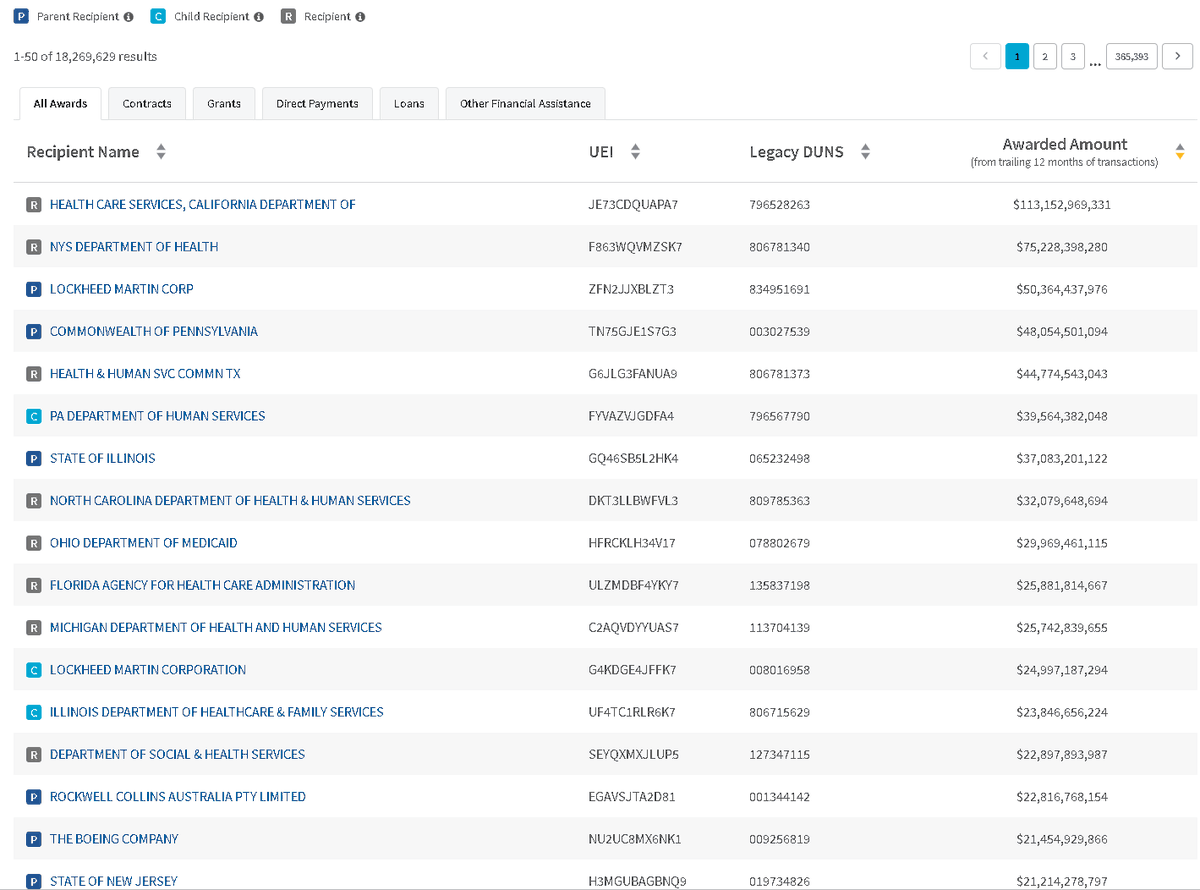Click the blue P Parent Recipient legend badge
Screen dimensions: 1200x890
point(23,17)
